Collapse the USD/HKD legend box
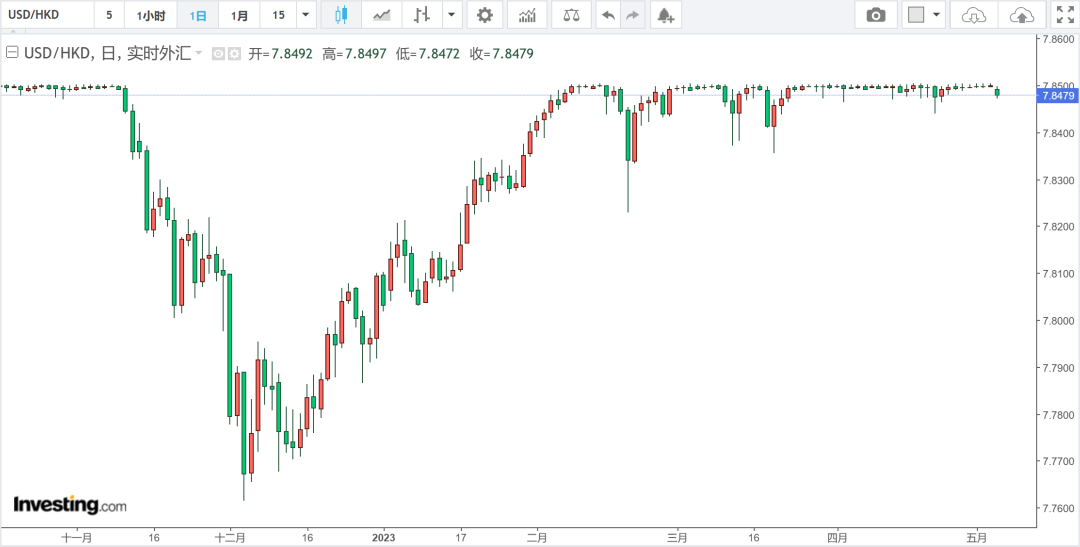The width and height of the screenshot is (1080, 547). tap(13, 52)
